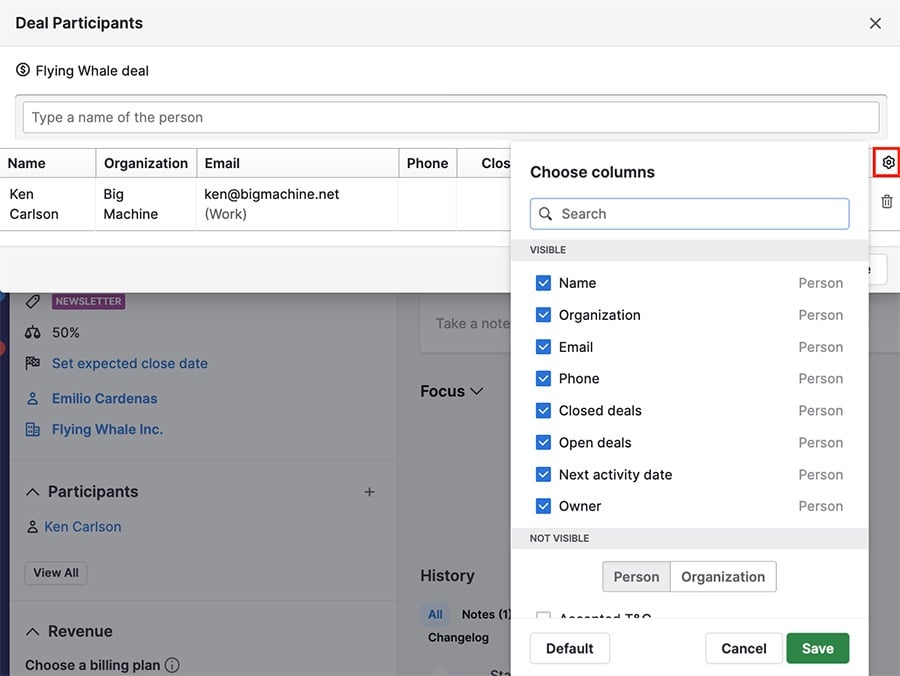Viewport: 900px width, 676px height.
Task: Click the info icon beside billing plan
Action: coord(172,665)
